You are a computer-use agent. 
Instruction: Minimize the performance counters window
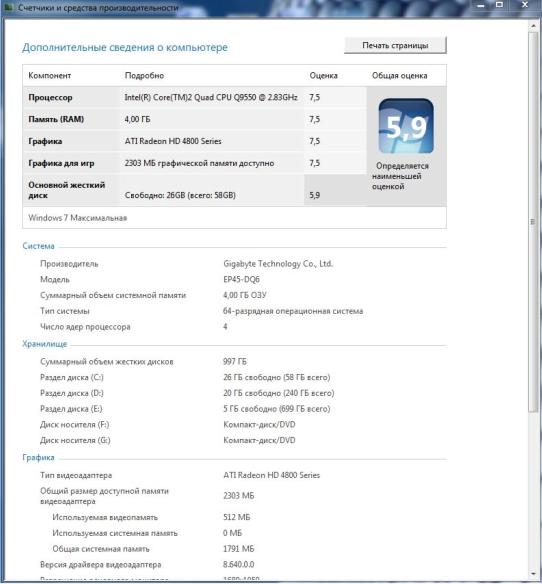pos(481,5)
